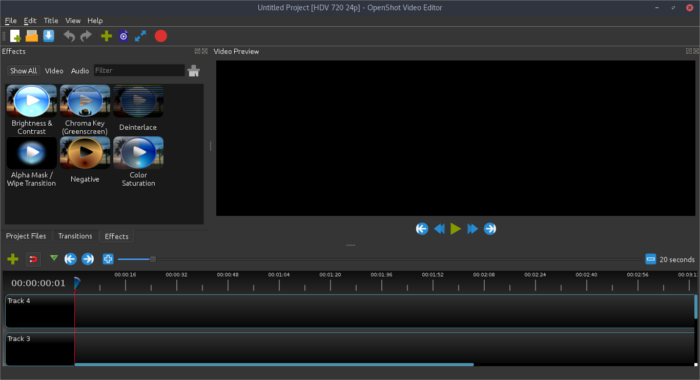Click the 00:02:08 mark on the ruler
Viewport: 700px width, 380px height.
[484, 275]
